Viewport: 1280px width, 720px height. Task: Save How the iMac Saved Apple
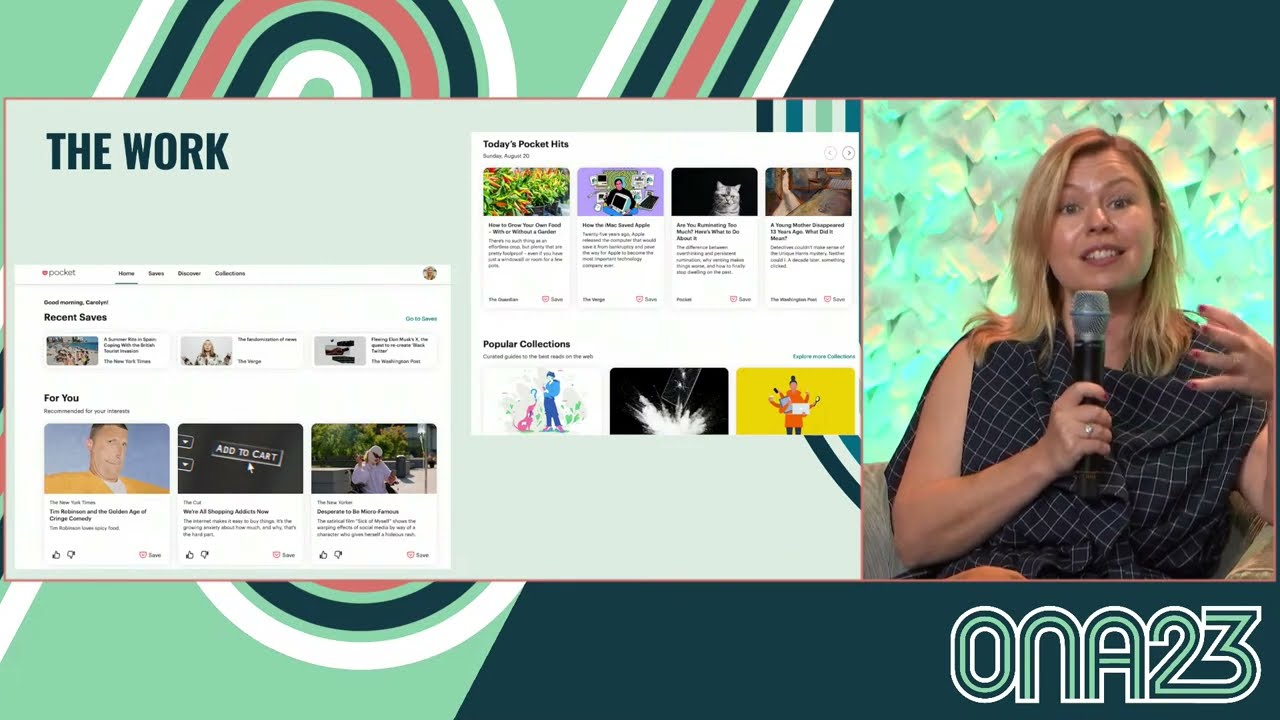tap(647, 299)
